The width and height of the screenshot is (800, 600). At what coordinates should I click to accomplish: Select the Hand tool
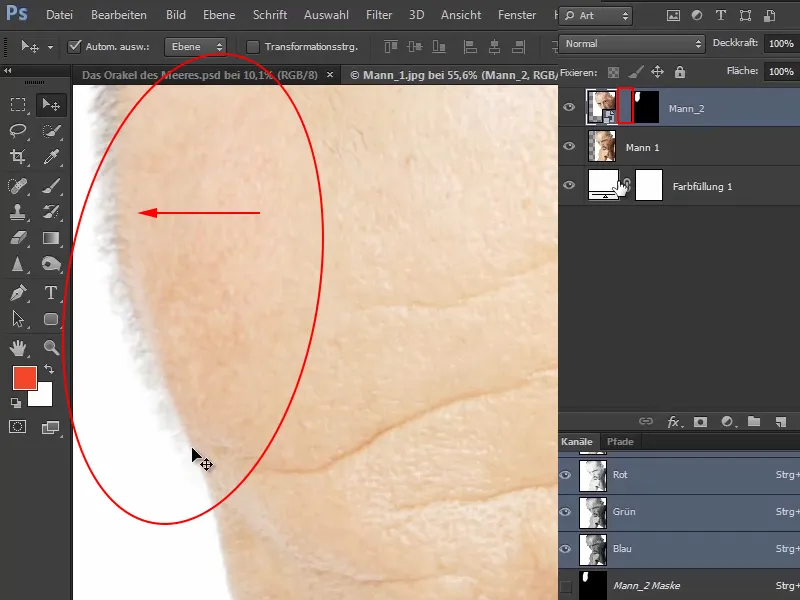18,348
